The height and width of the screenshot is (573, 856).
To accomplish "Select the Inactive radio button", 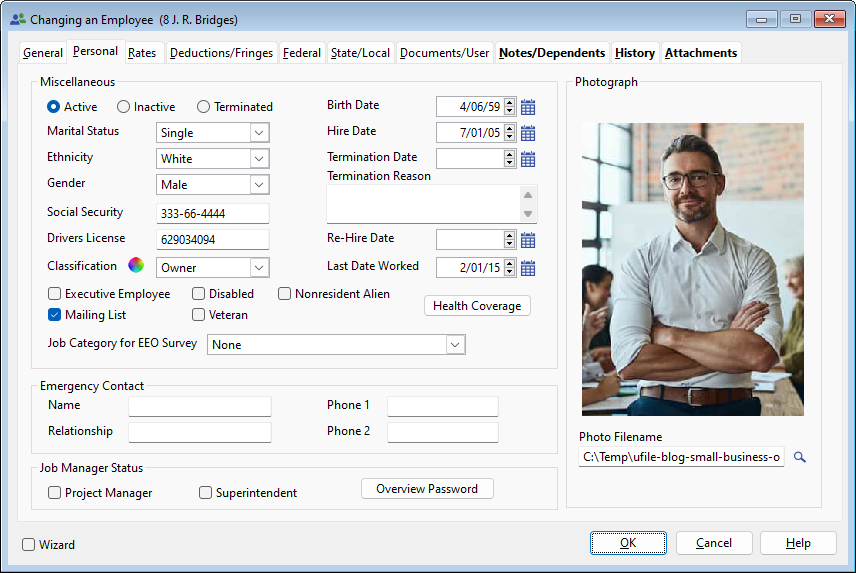I will point(124,107).
